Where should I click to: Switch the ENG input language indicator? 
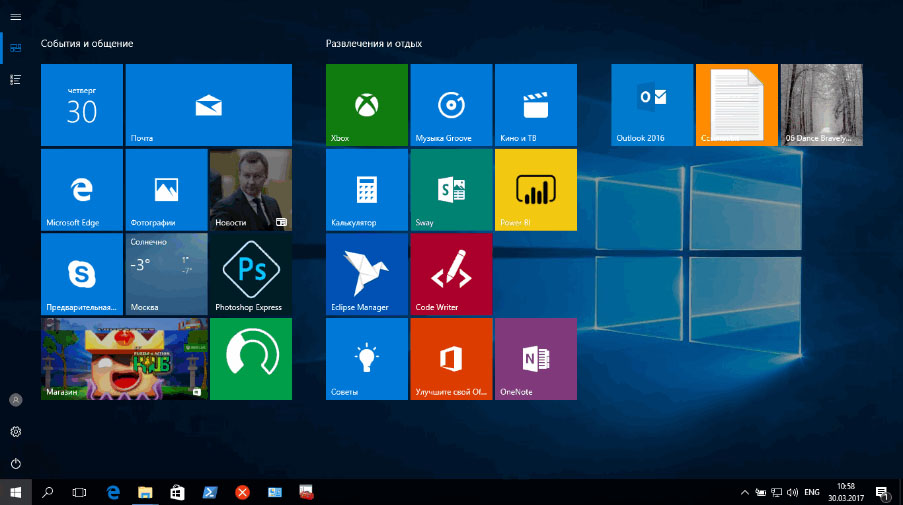[x=811, y=492]
